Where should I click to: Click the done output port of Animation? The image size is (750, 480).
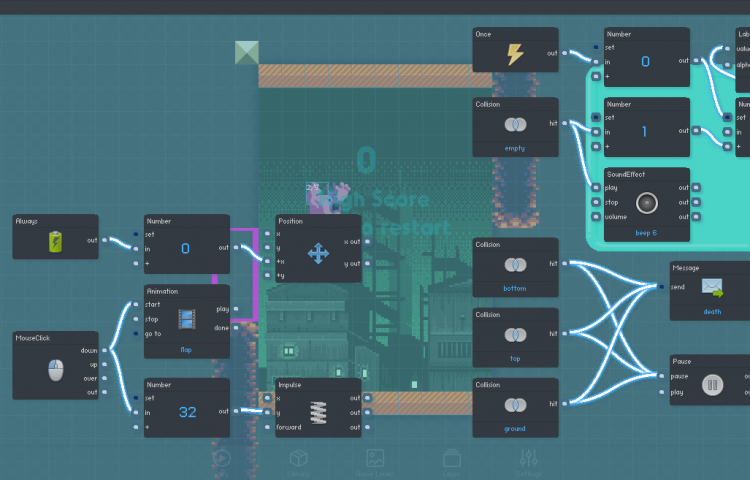(236, 327)
